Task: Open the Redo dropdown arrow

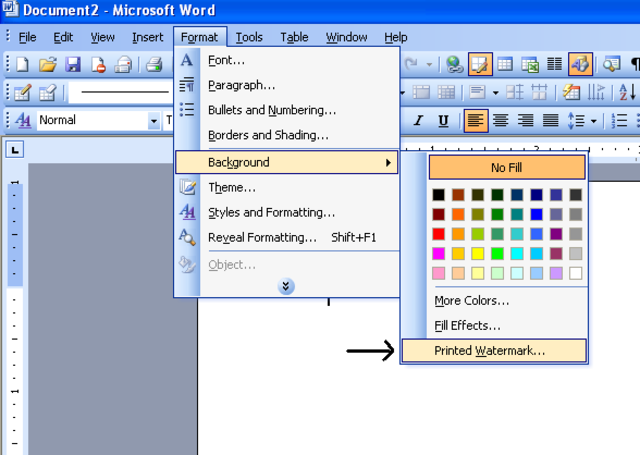Action: click(x=429, y=64)
